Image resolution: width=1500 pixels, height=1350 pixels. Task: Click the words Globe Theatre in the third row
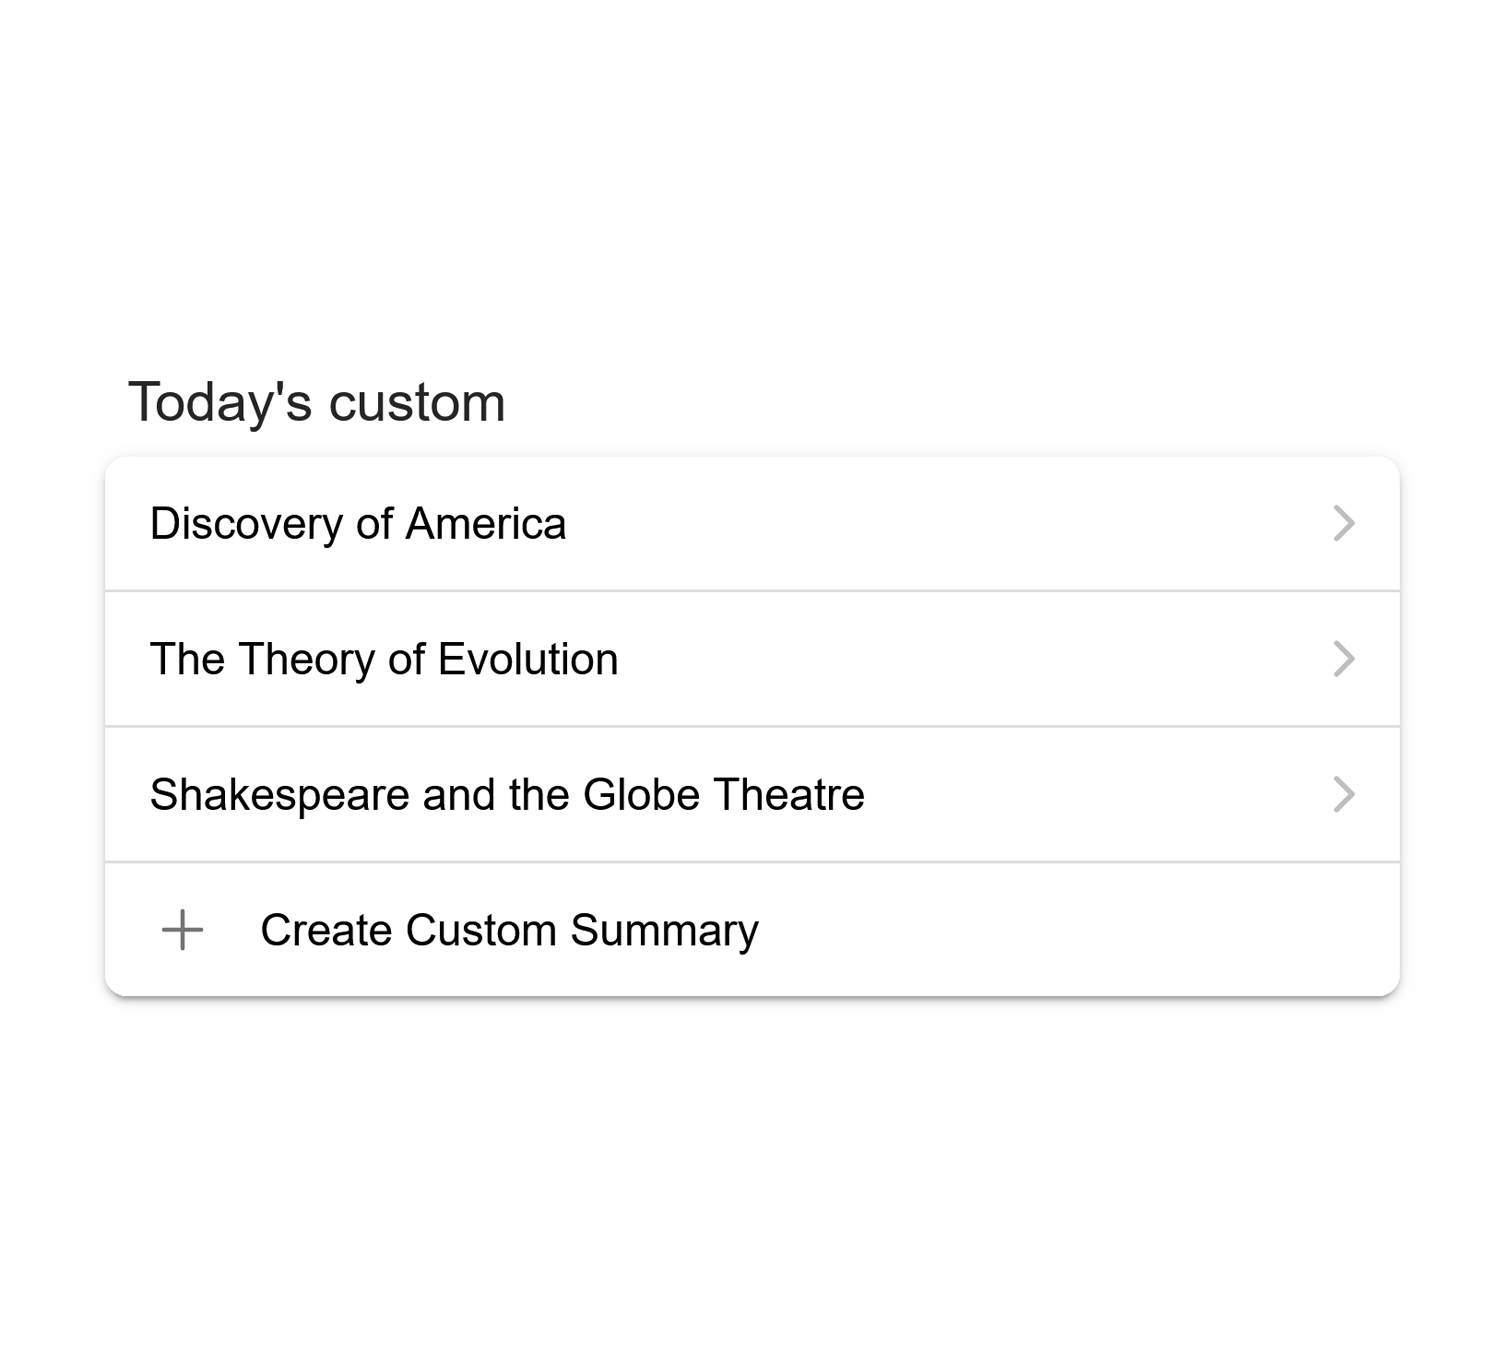coord(723,795)
